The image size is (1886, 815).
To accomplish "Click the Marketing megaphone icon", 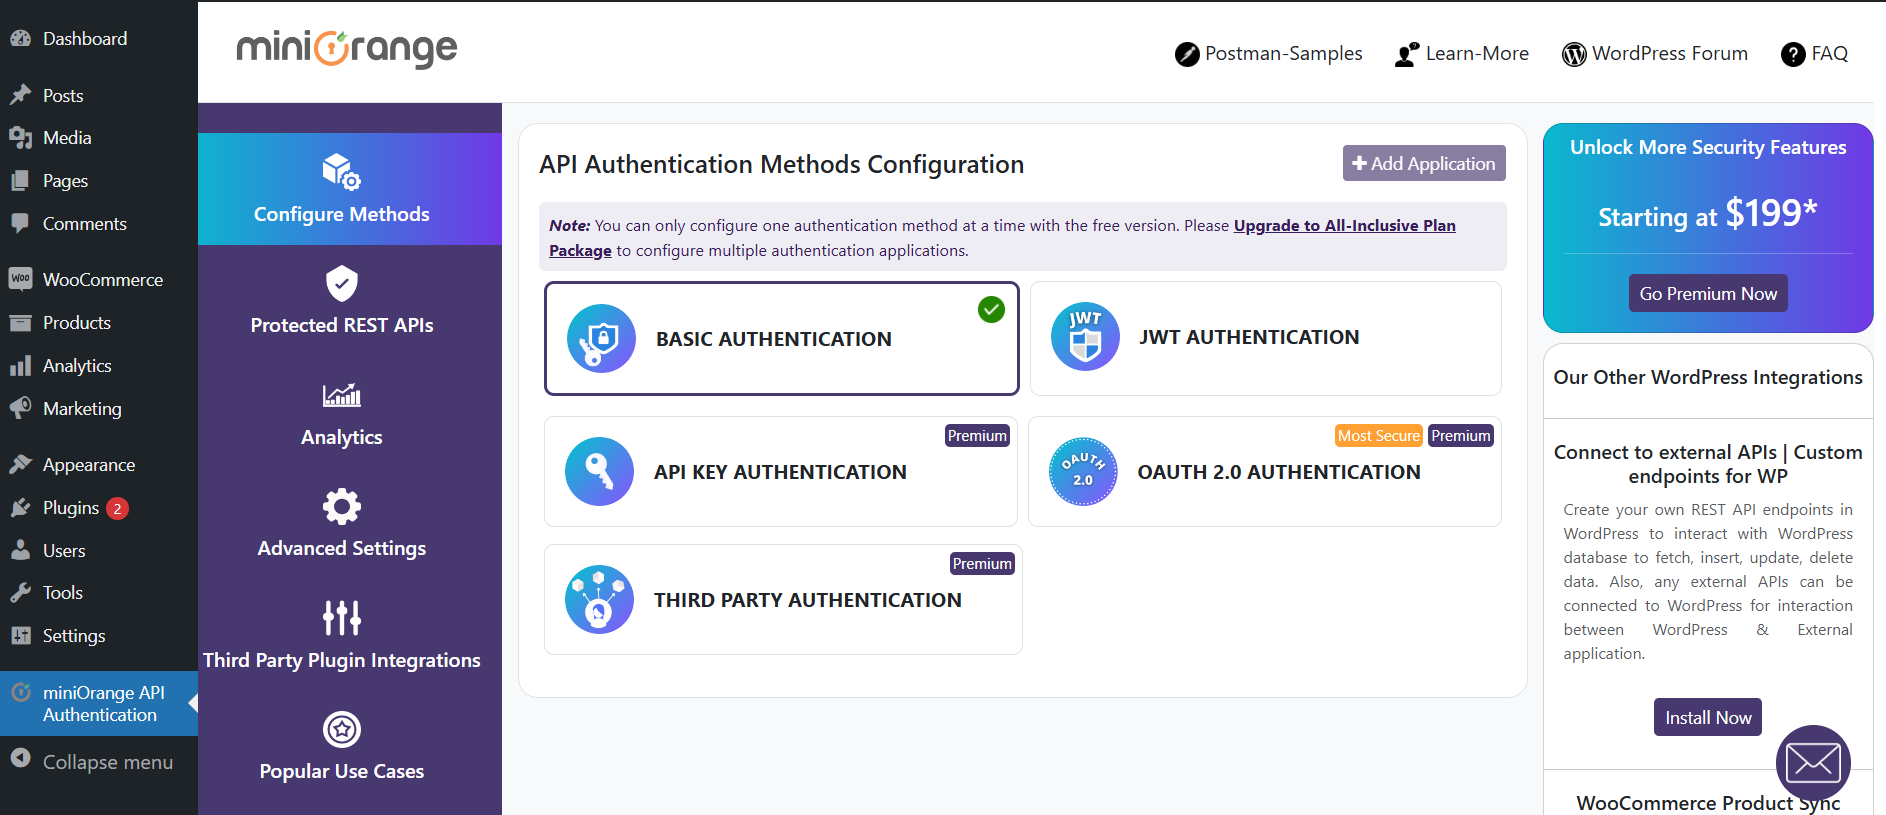I will point(20,408).
